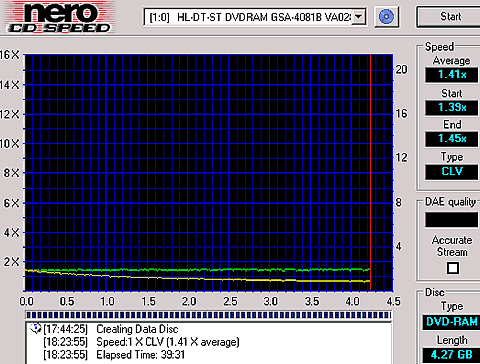Image resolution: width=480 pixels, height=364 pixels.
Task: Click the DVD-RAM disc type field
Action: click(x=451, y=322)
